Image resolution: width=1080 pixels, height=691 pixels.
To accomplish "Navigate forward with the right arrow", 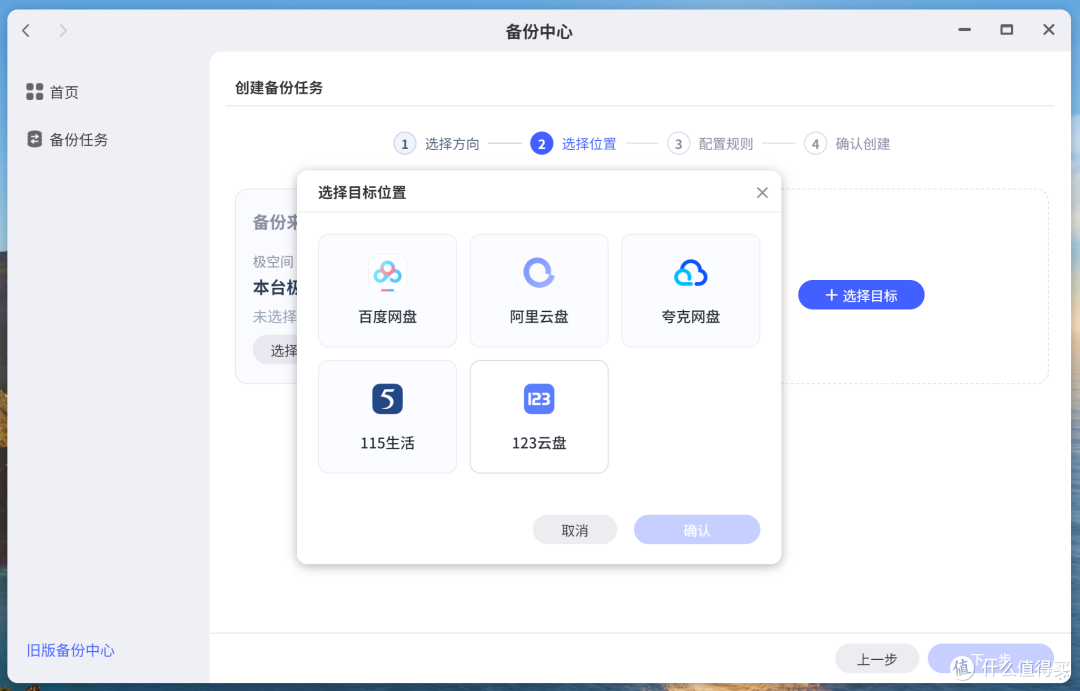I will (63, 30).
